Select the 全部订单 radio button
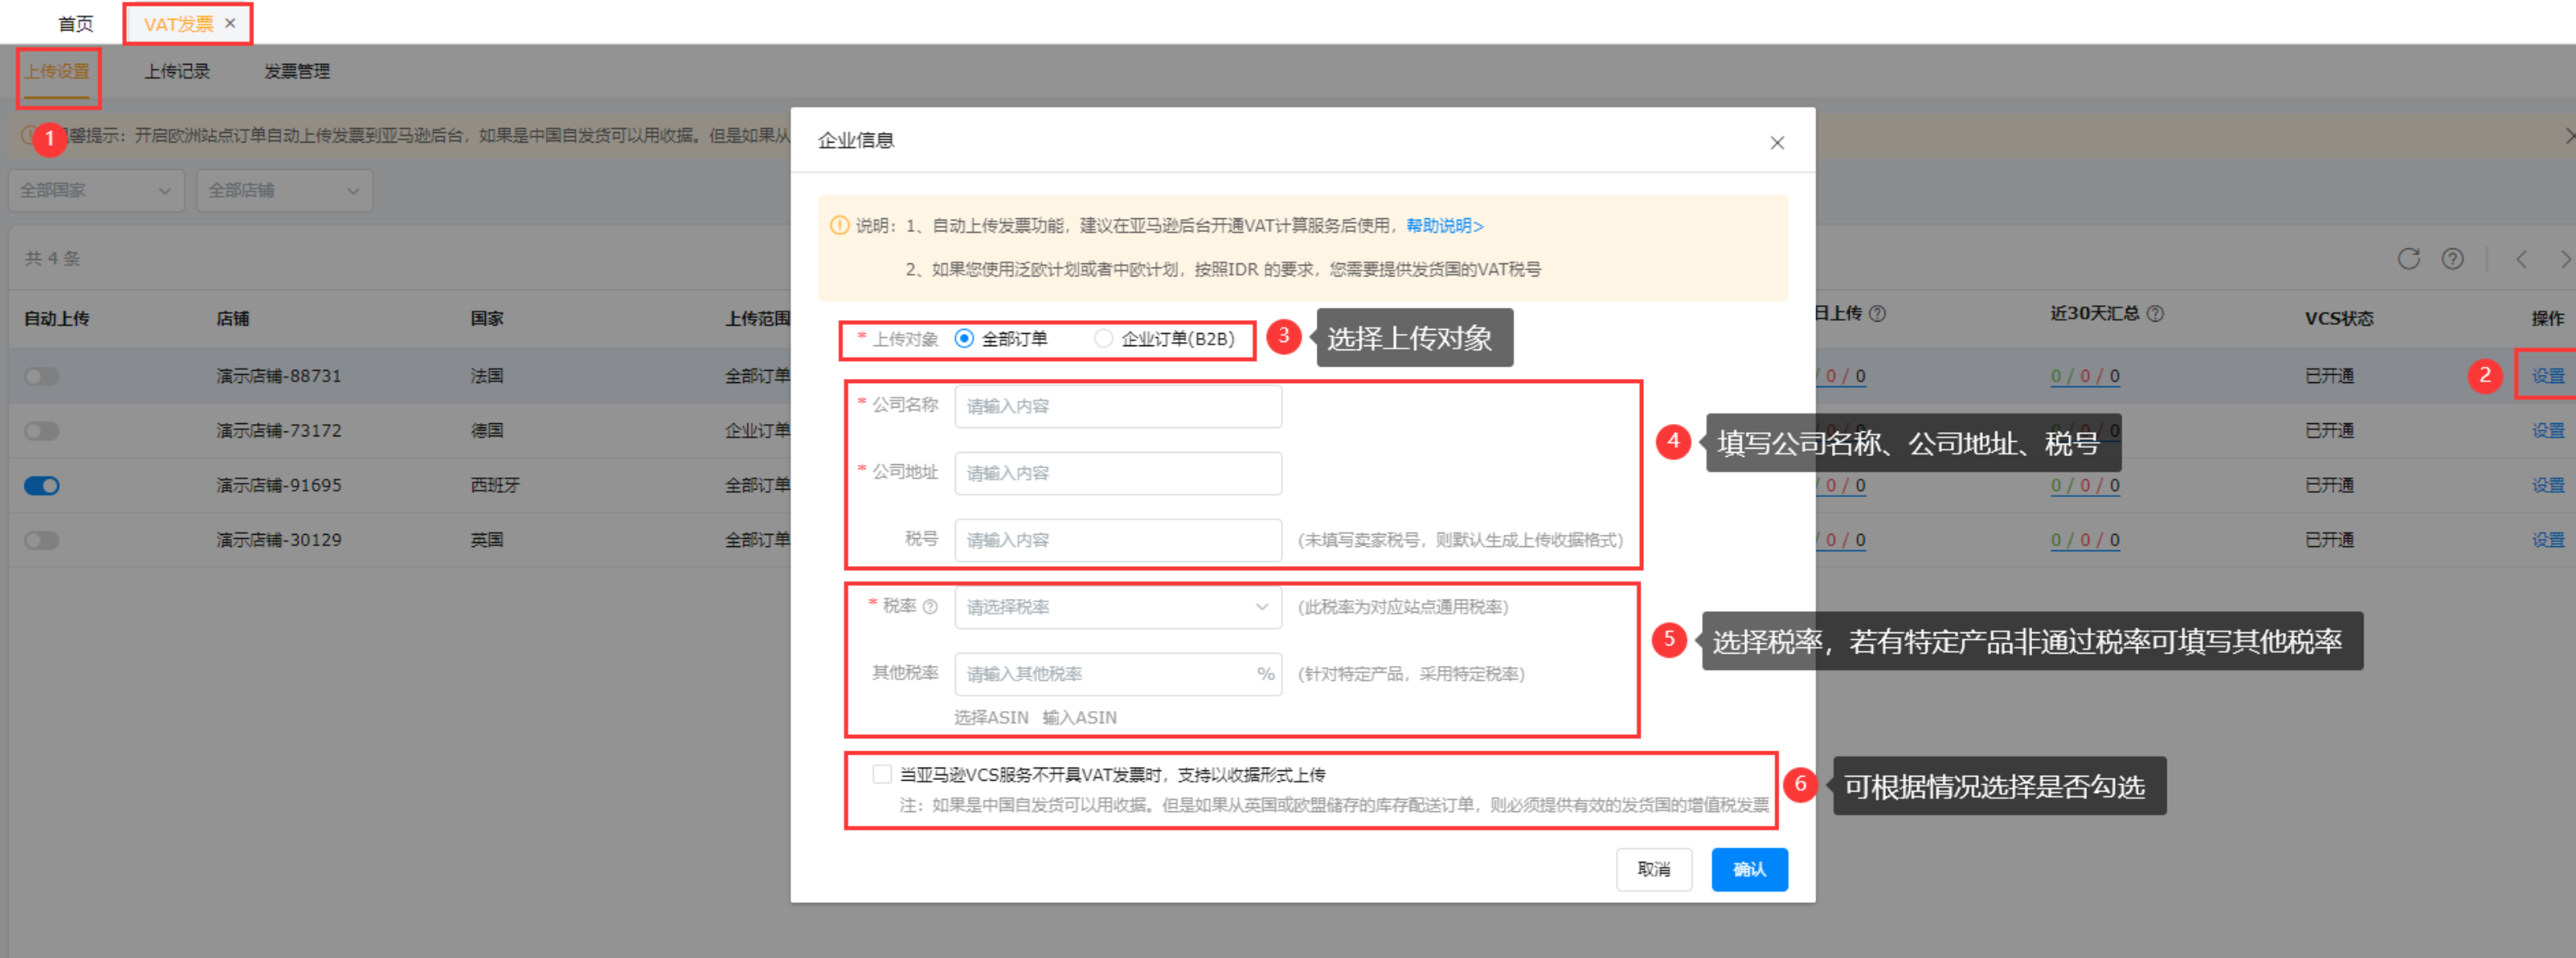 (x=964, y=339)
